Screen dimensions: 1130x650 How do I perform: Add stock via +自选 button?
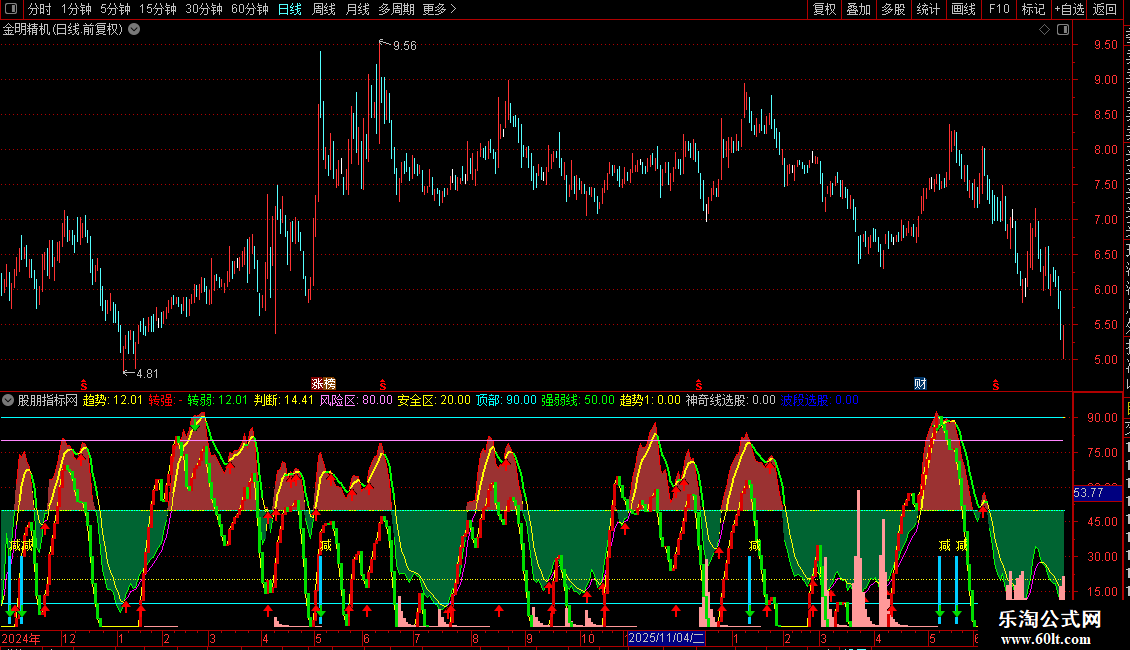click(x=1069, y=9)
